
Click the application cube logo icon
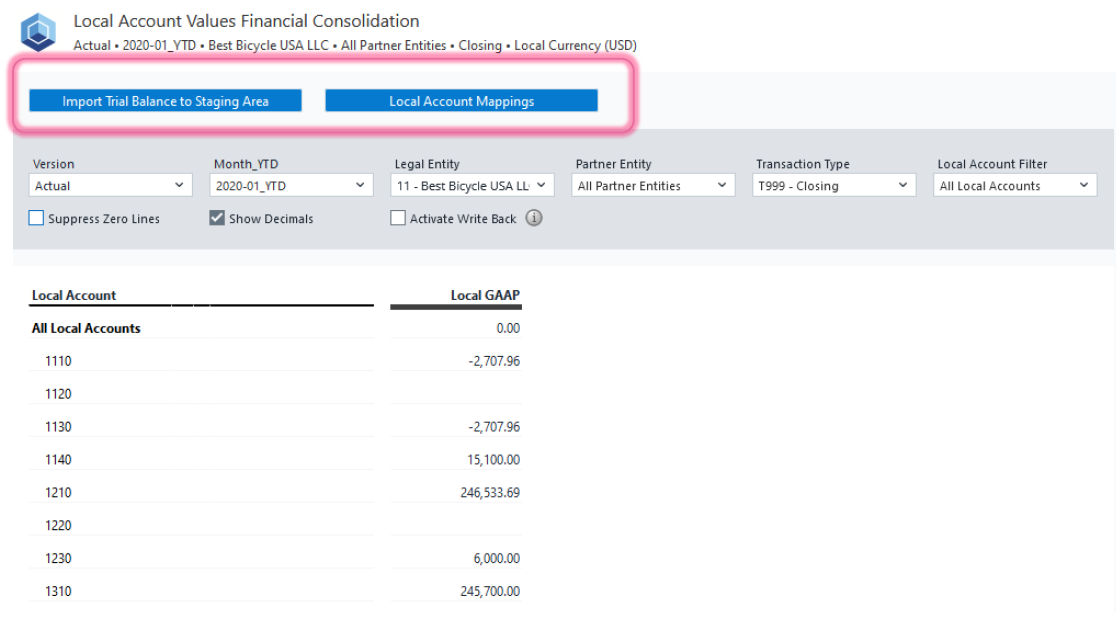39,32
